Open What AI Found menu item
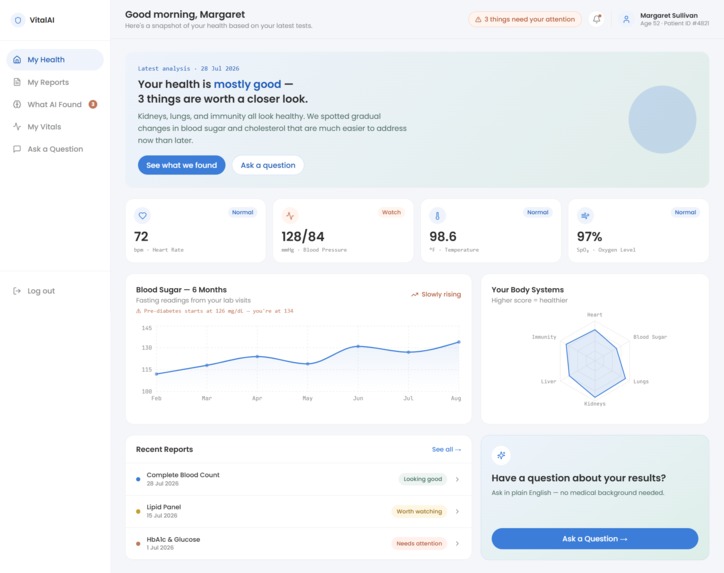 pyautogui.click(x=55, y=104)
